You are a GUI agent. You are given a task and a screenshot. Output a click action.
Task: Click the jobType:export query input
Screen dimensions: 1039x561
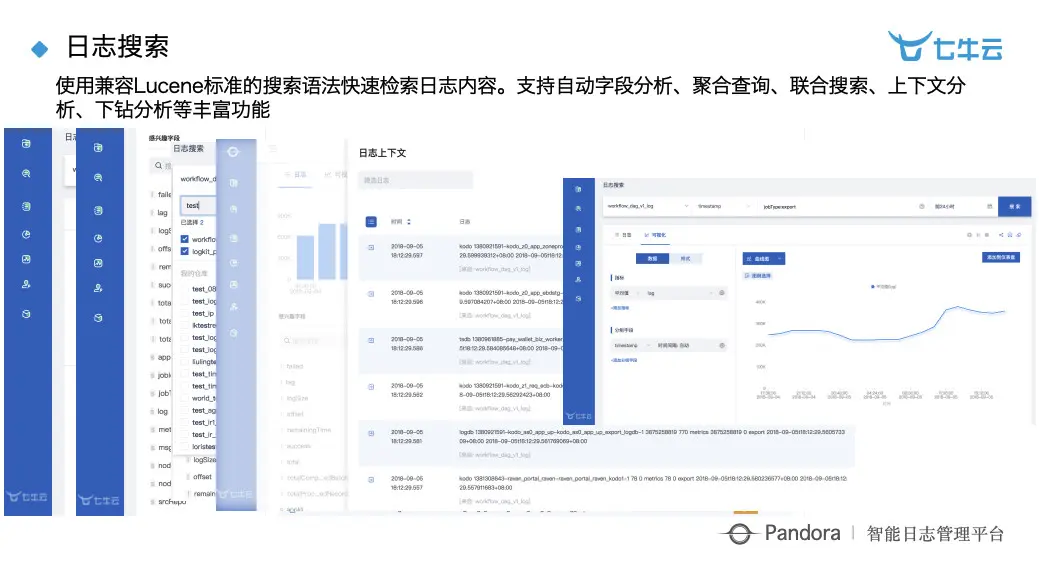click(x=836, y=207)
